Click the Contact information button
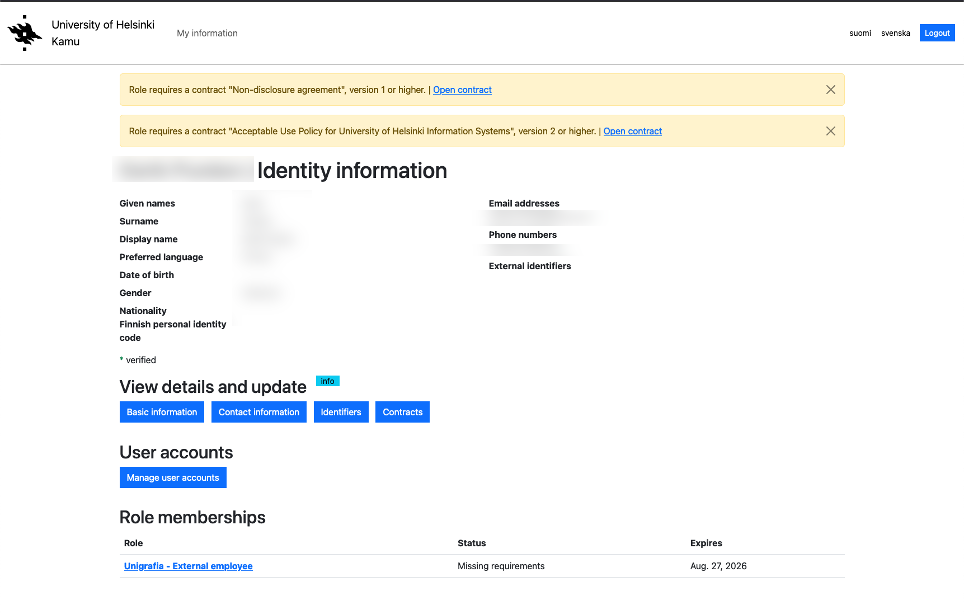This screenshot has height=614, width=964. click(x=259, y=412)
